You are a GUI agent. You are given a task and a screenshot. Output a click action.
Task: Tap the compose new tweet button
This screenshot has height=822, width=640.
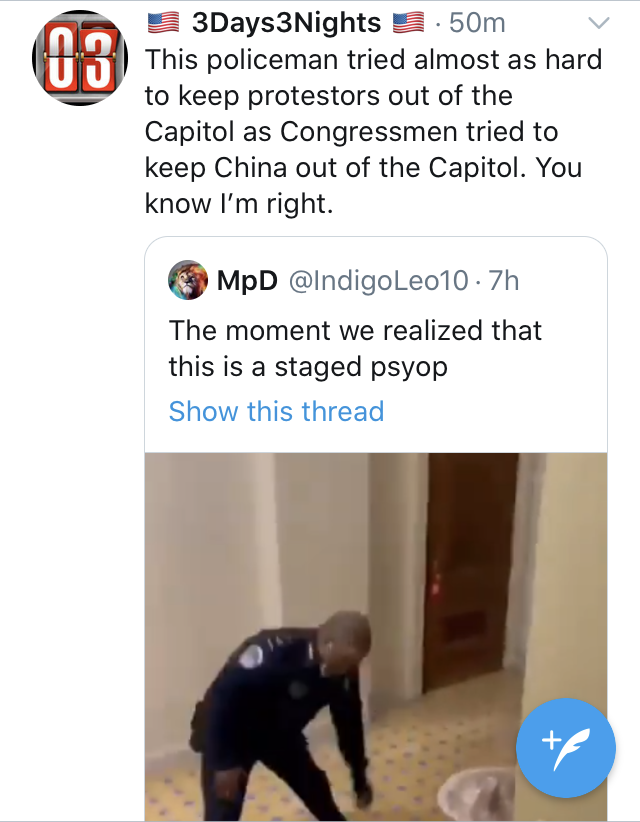click(x=566, y=748)
